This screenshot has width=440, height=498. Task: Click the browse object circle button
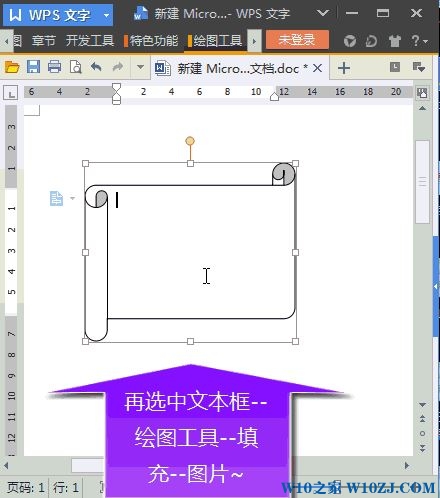[422, 433]
